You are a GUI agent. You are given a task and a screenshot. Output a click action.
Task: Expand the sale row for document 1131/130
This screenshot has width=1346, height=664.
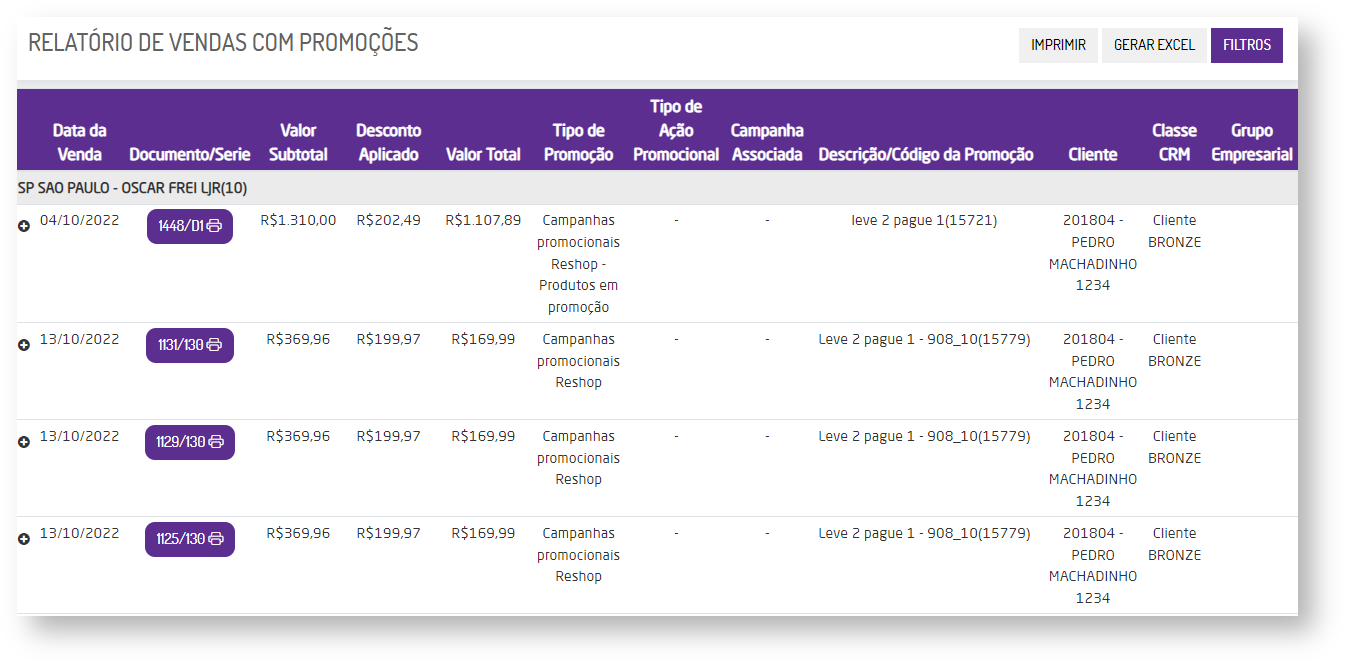click(24, 345)
